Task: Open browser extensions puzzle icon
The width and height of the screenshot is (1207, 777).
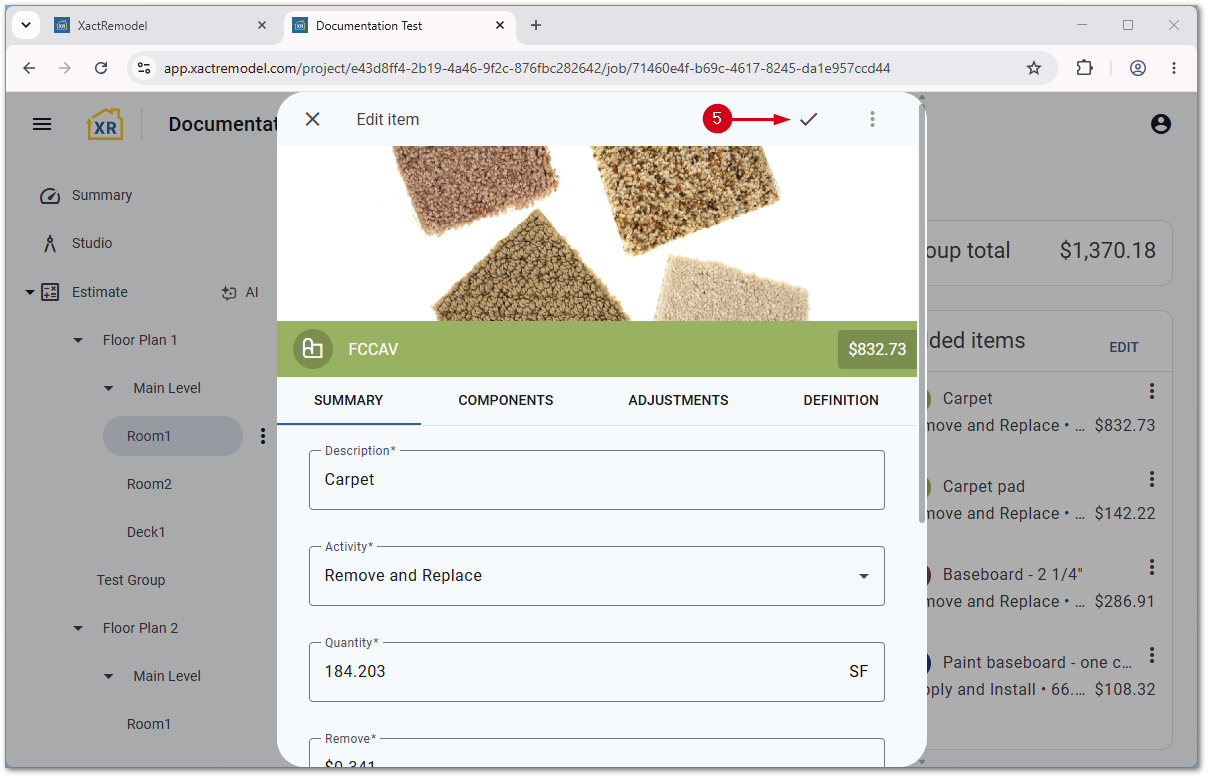Action: (1085, 68)
